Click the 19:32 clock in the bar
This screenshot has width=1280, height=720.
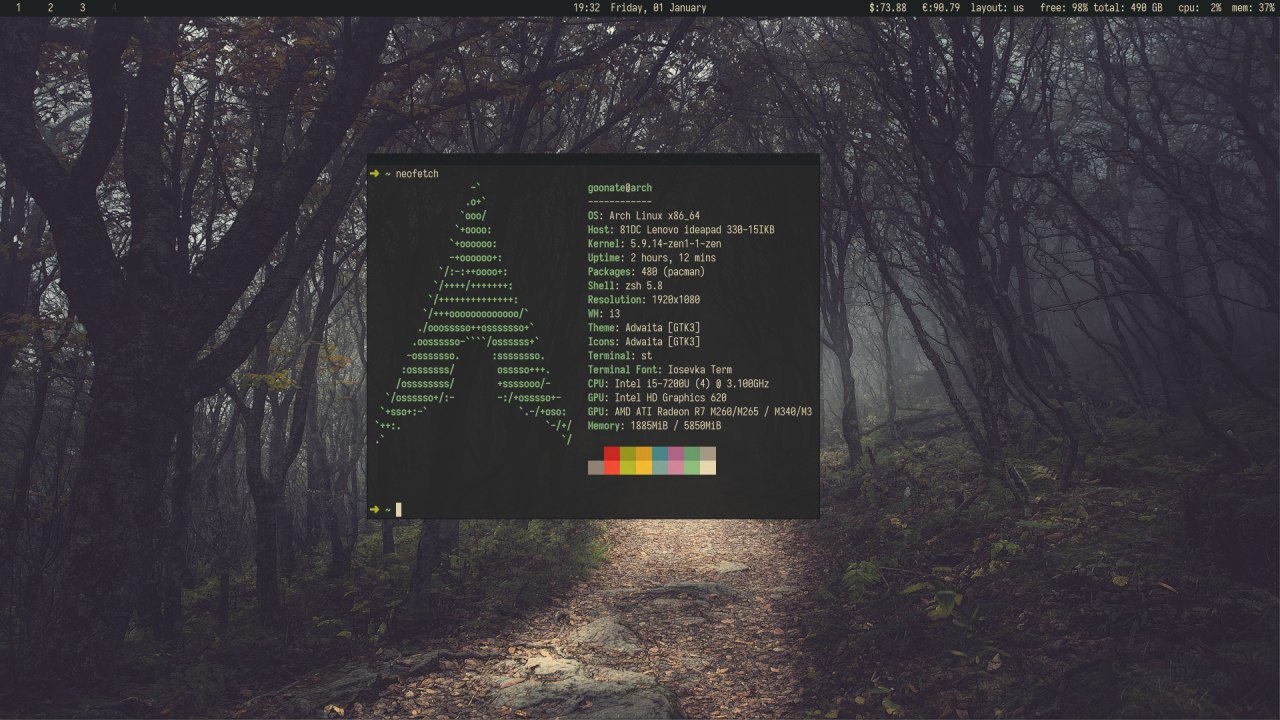click(587, 7)
